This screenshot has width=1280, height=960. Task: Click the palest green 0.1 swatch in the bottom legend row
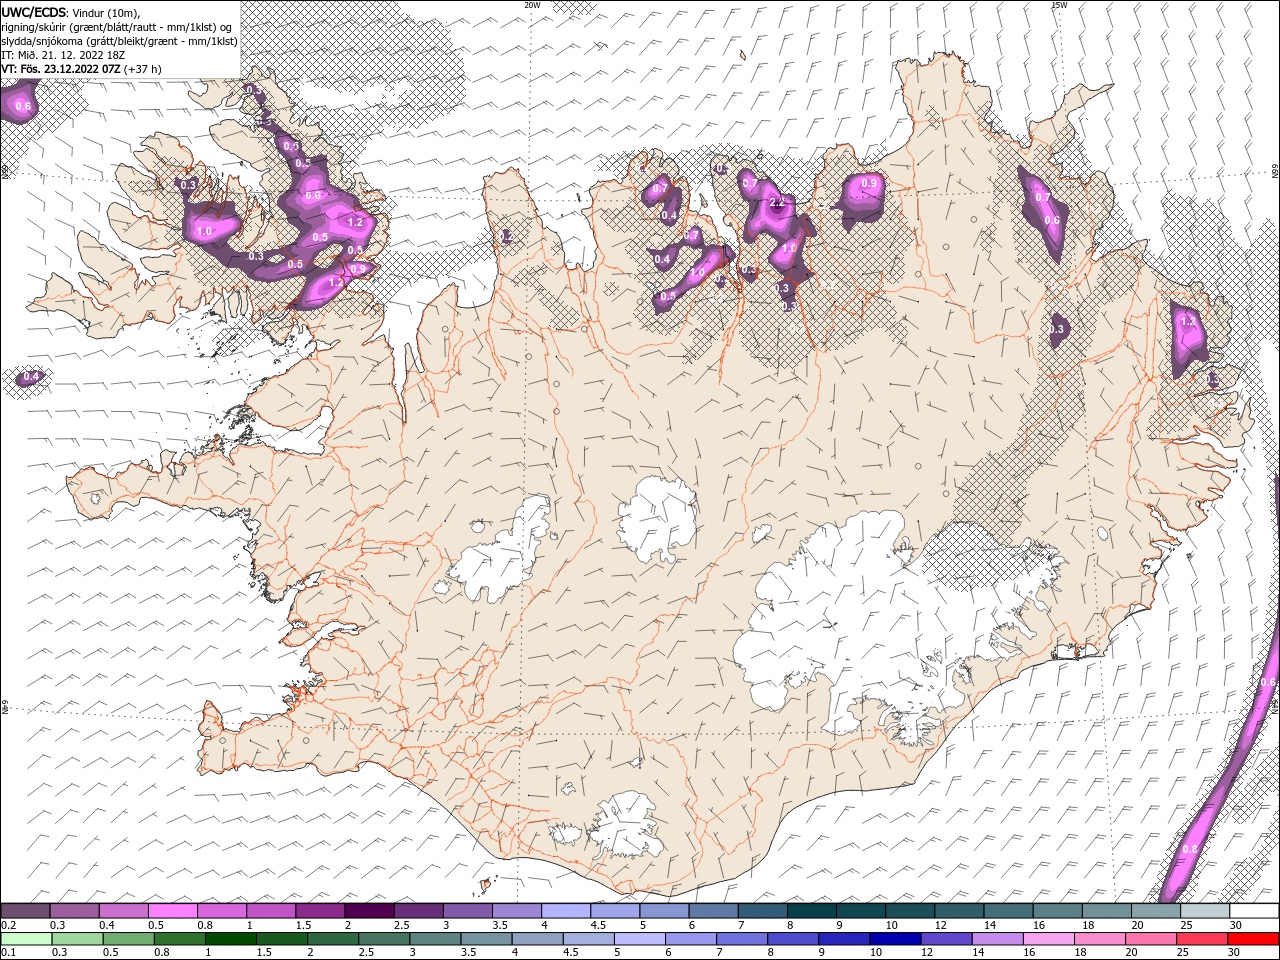[x=26, y=938]
